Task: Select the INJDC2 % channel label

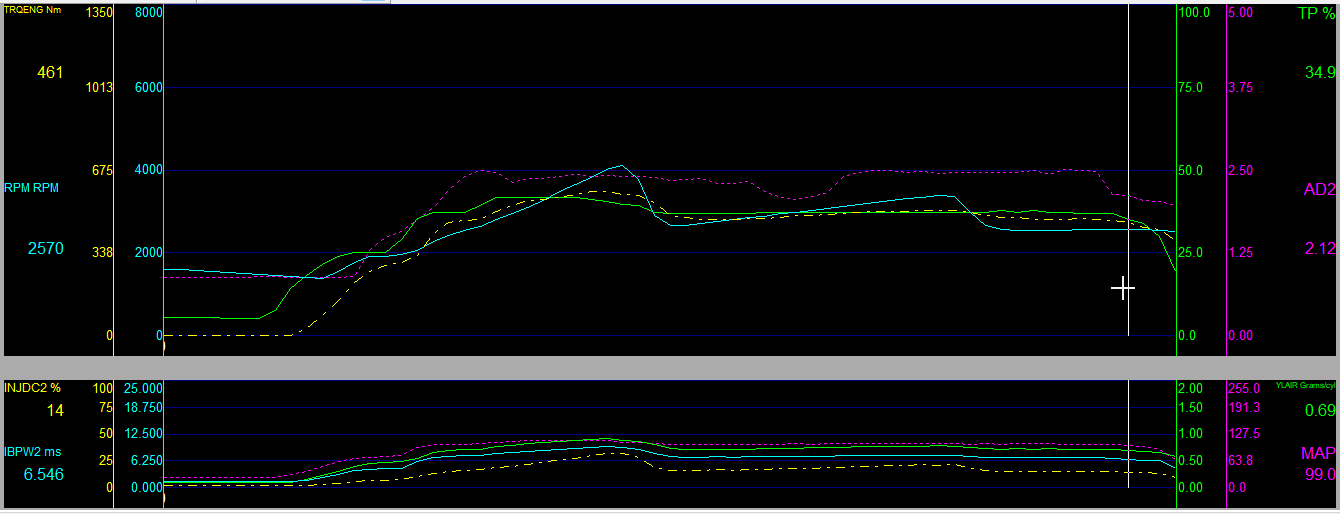Action: (33, 387)
